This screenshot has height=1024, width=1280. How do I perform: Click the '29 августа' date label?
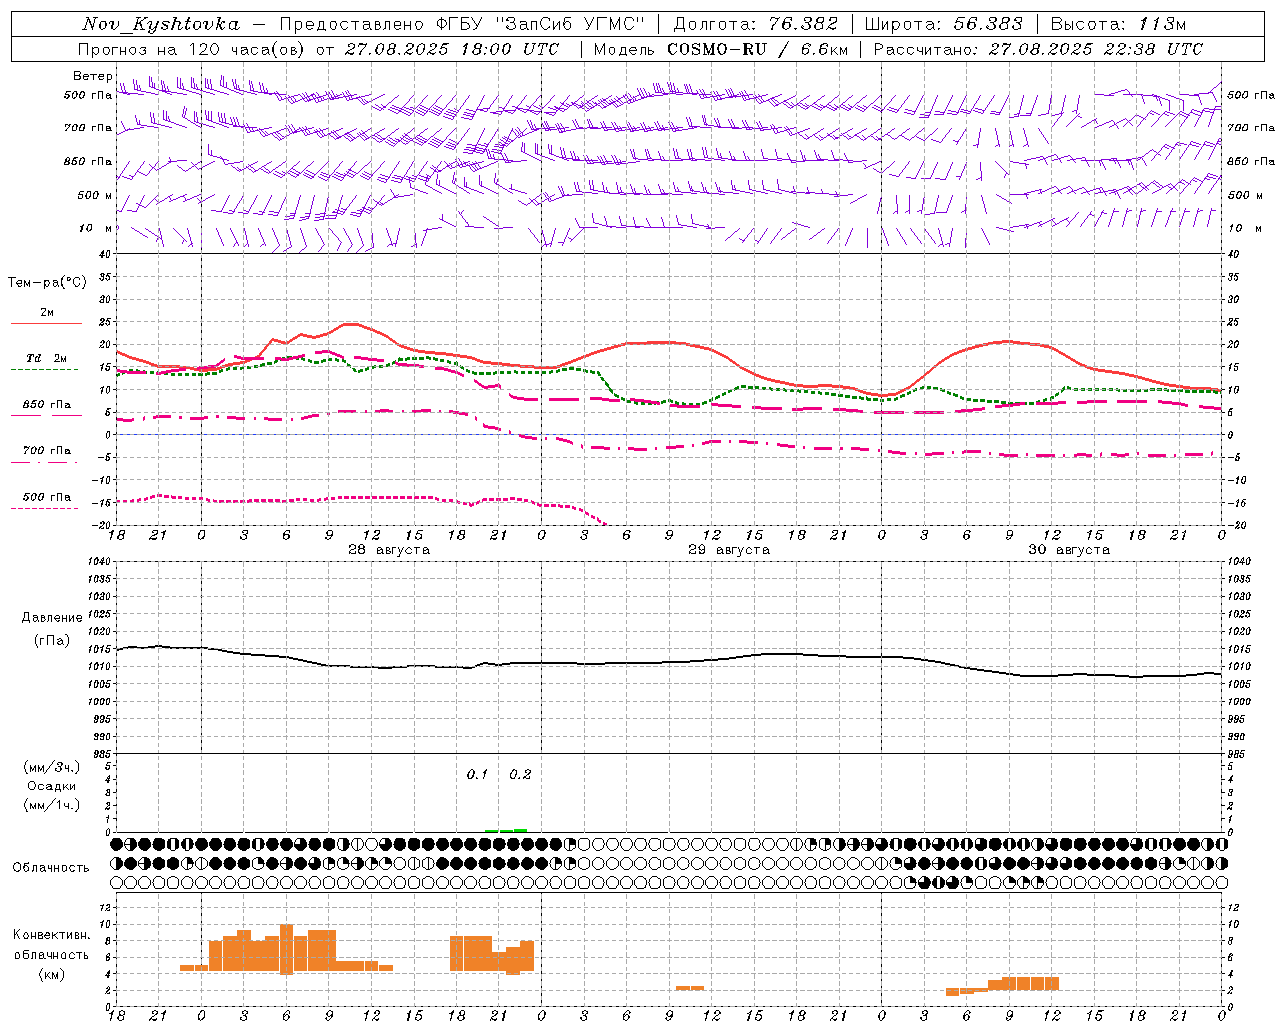coord(729,550)
